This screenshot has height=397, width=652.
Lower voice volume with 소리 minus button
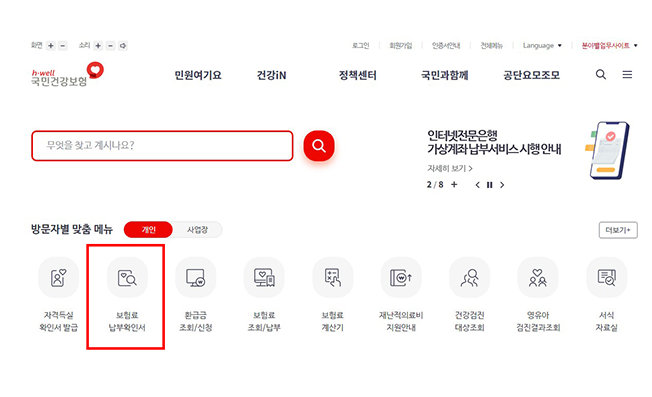(x=110, y=46)
